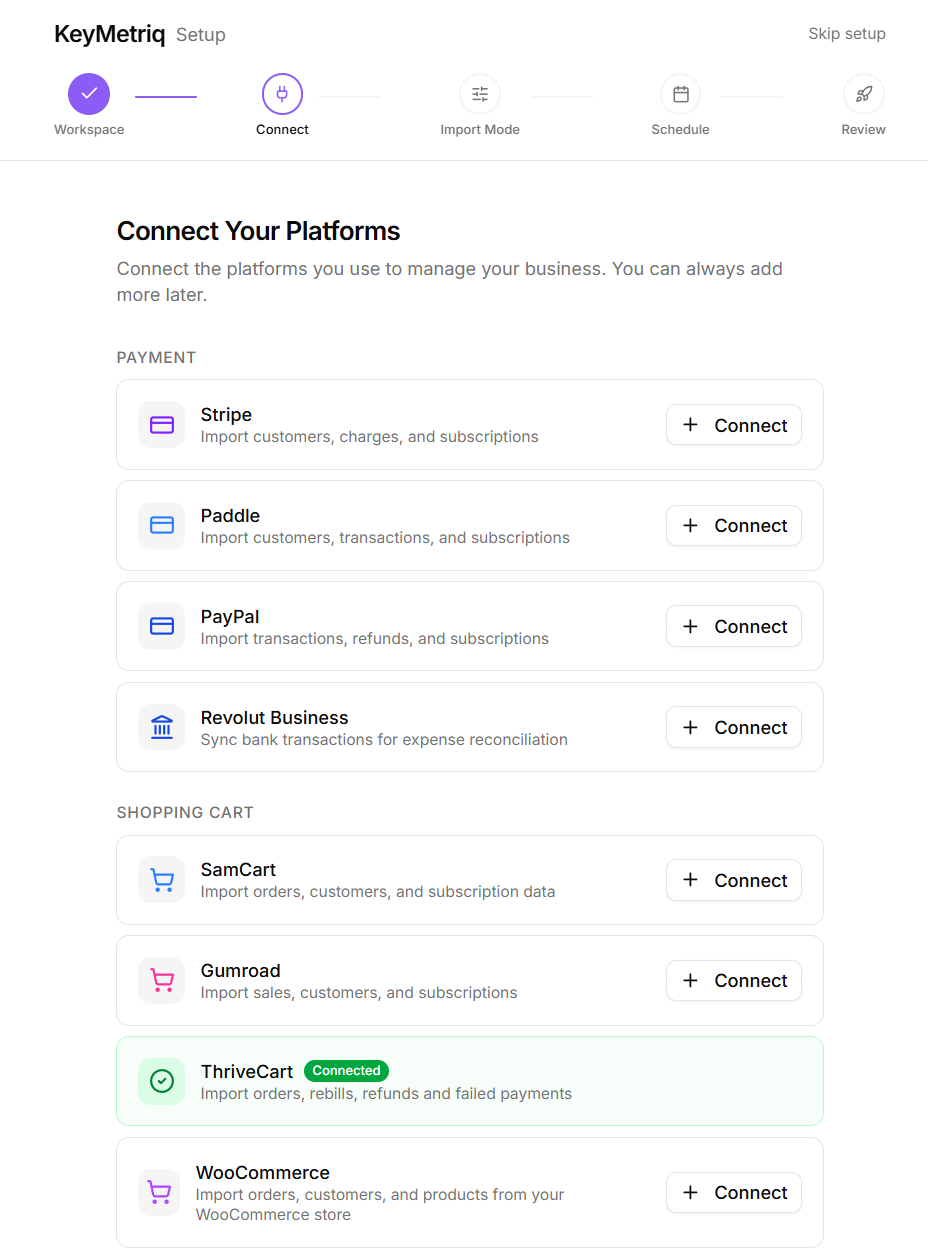Click the Paddle card icon
The image size is (928, 1256).
click(162, 525)
